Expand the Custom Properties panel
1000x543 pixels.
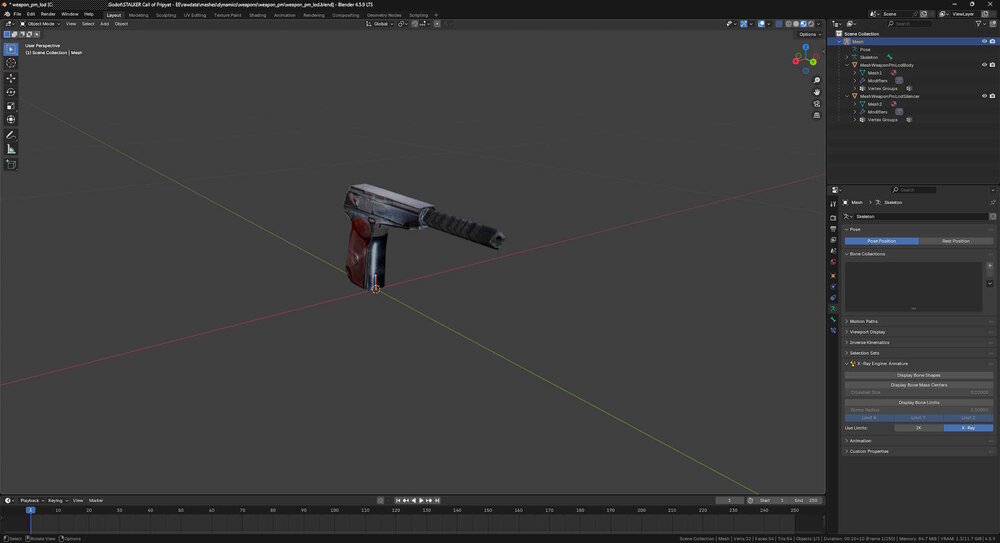pos(918,451)
